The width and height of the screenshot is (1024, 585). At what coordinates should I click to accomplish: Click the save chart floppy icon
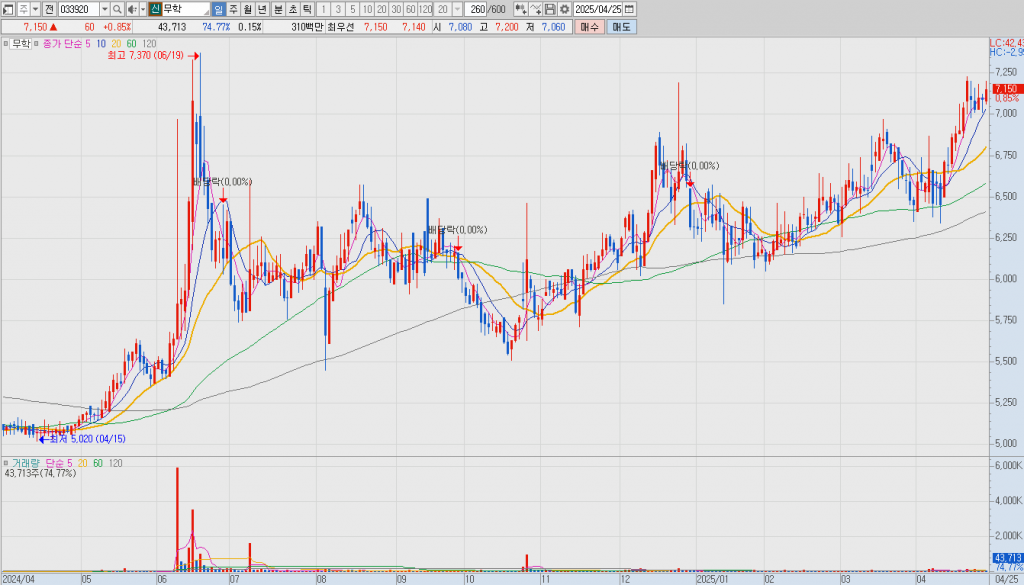[550, 9]
